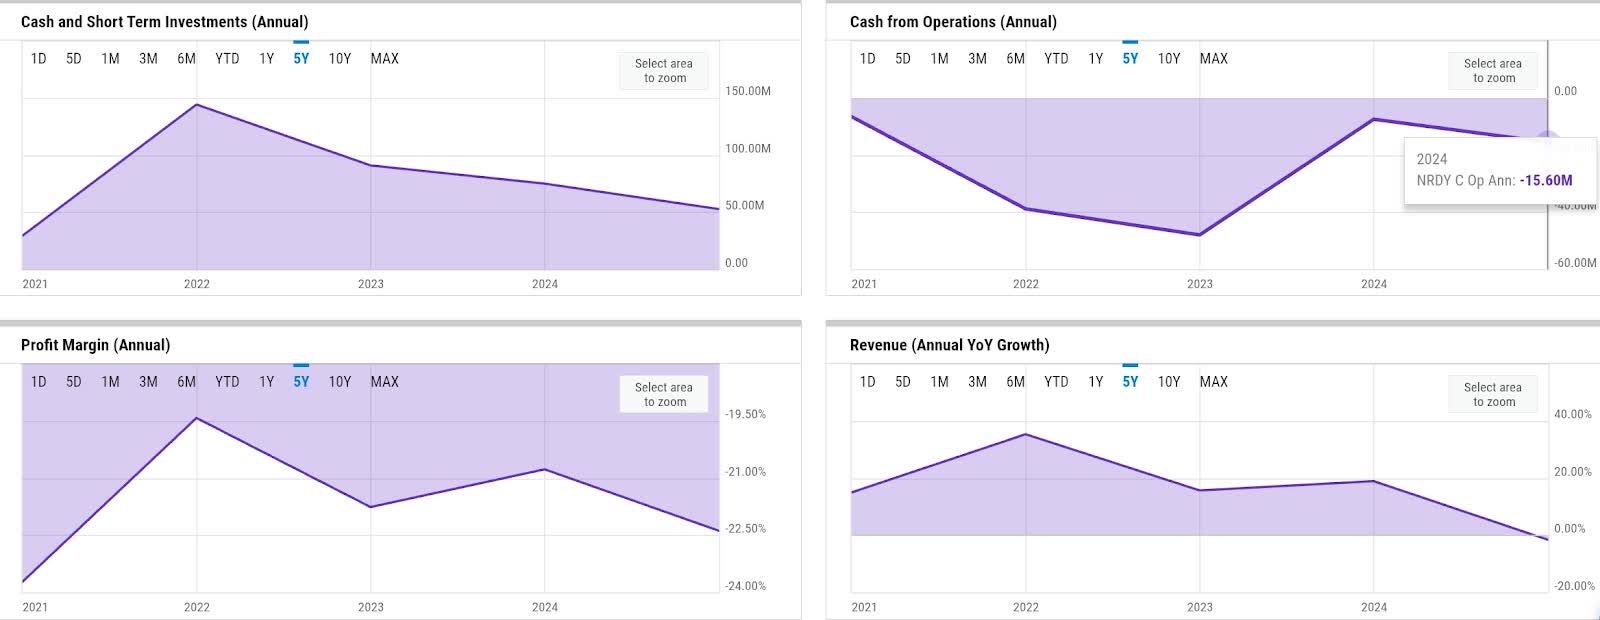Click the Cash from Operations (Annual) chart title
This screenshot has height=620, width=1600.
[953, 21]
